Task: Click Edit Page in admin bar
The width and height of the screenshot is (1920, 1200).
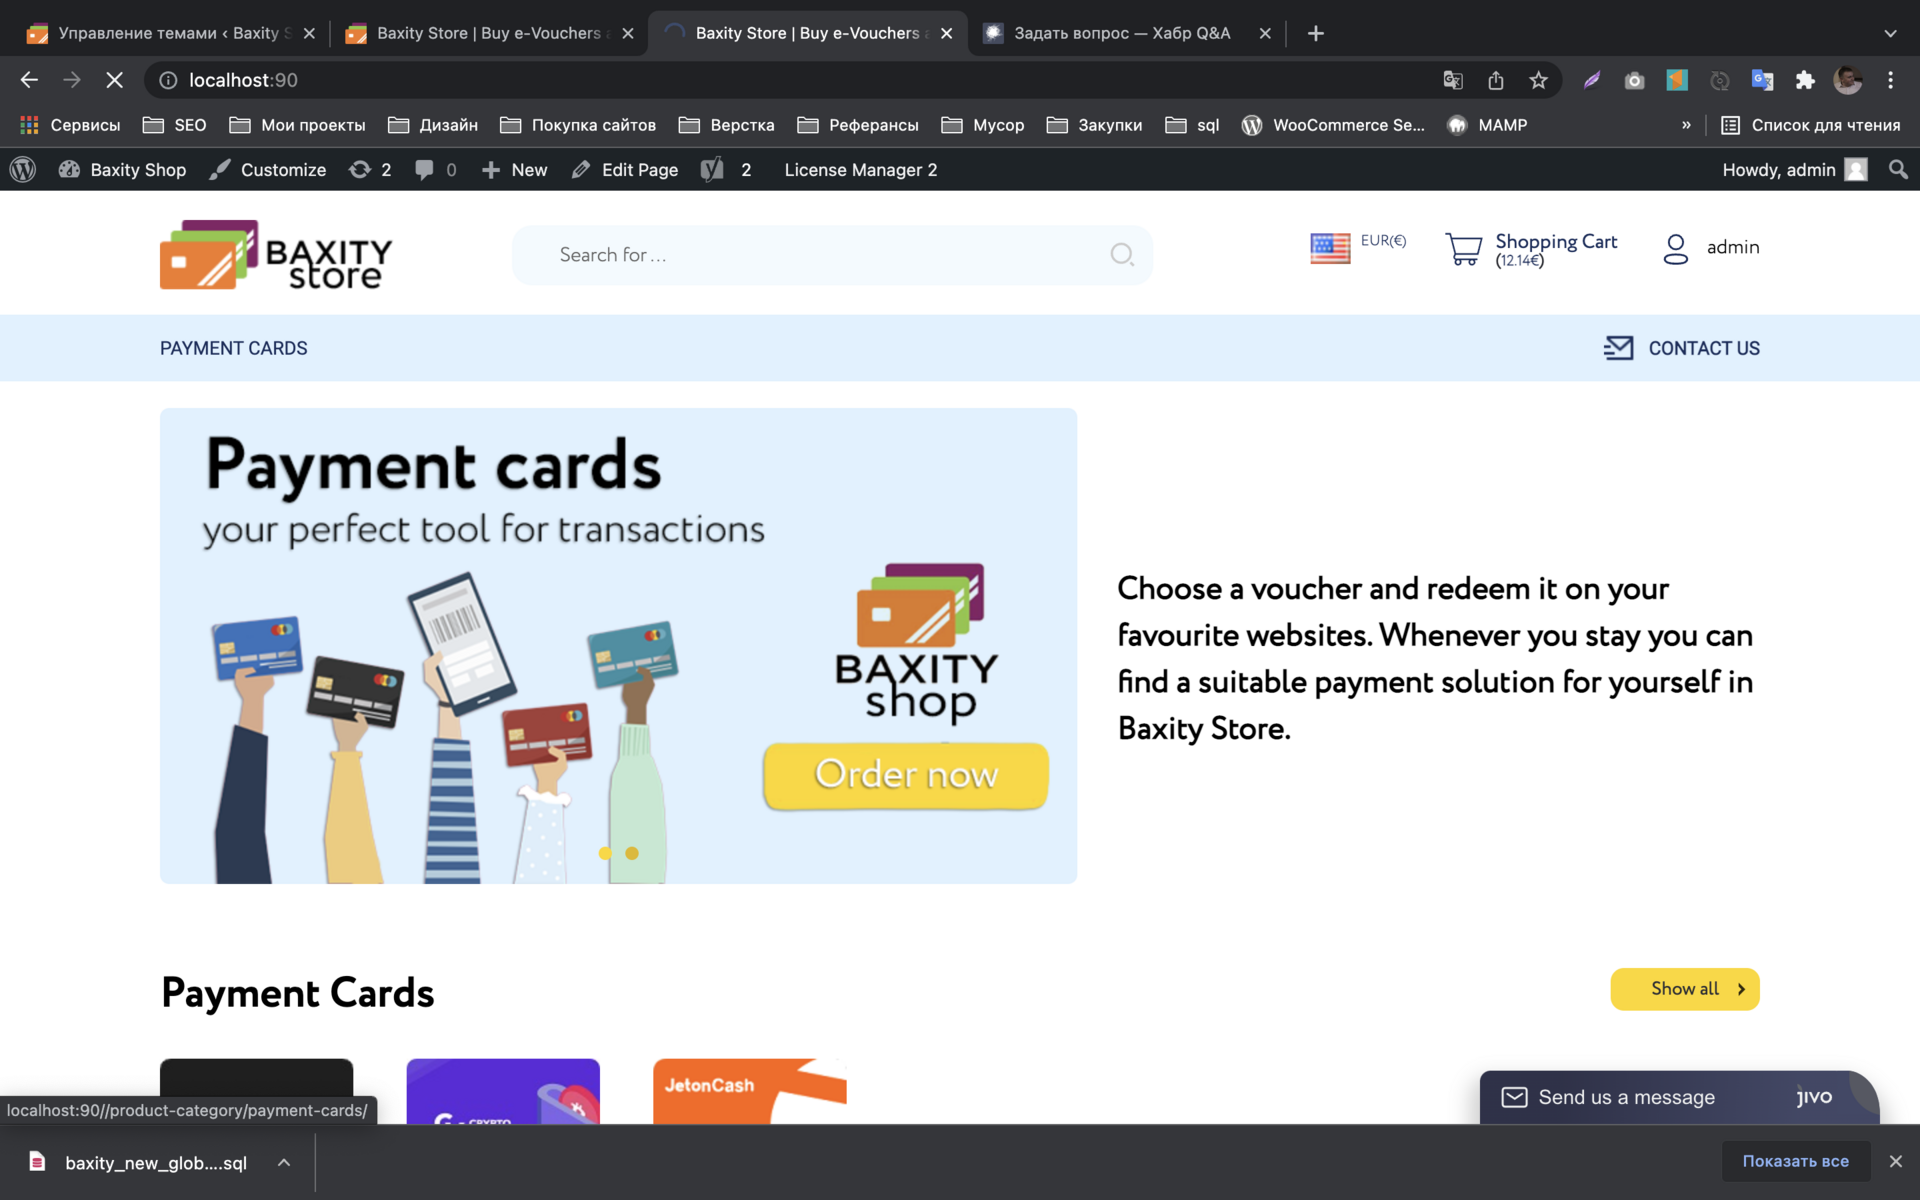Action: click(624, 170)
